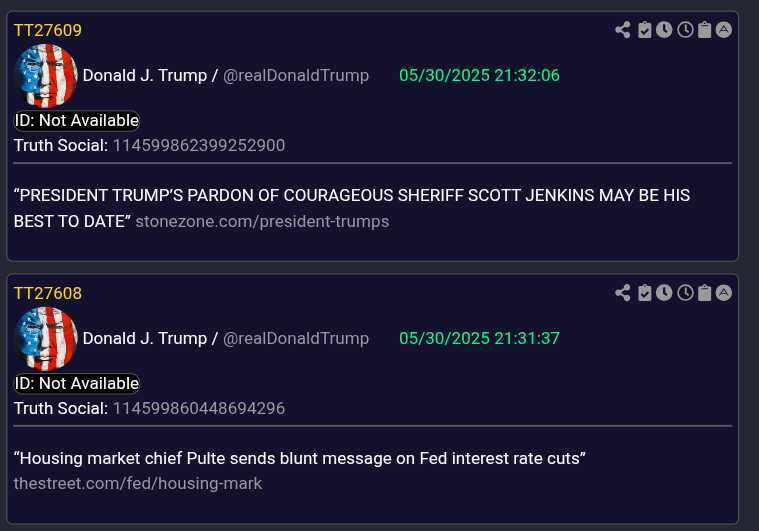This screenshot has width=759, height=531.
Task: Open Truth Social ID 114599862399252900
Action: 199,145
